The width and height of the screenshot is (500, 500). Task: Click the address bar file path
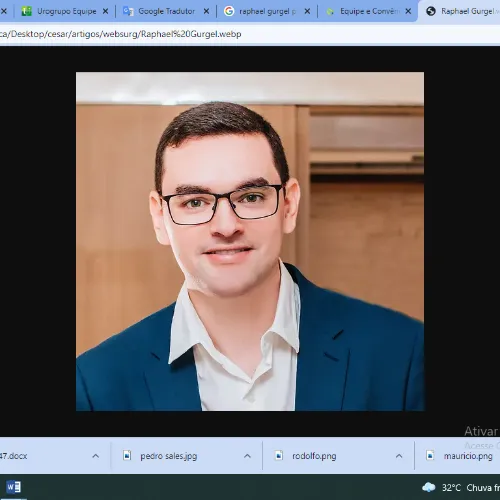pyautogui.click(x=120, y=34)
